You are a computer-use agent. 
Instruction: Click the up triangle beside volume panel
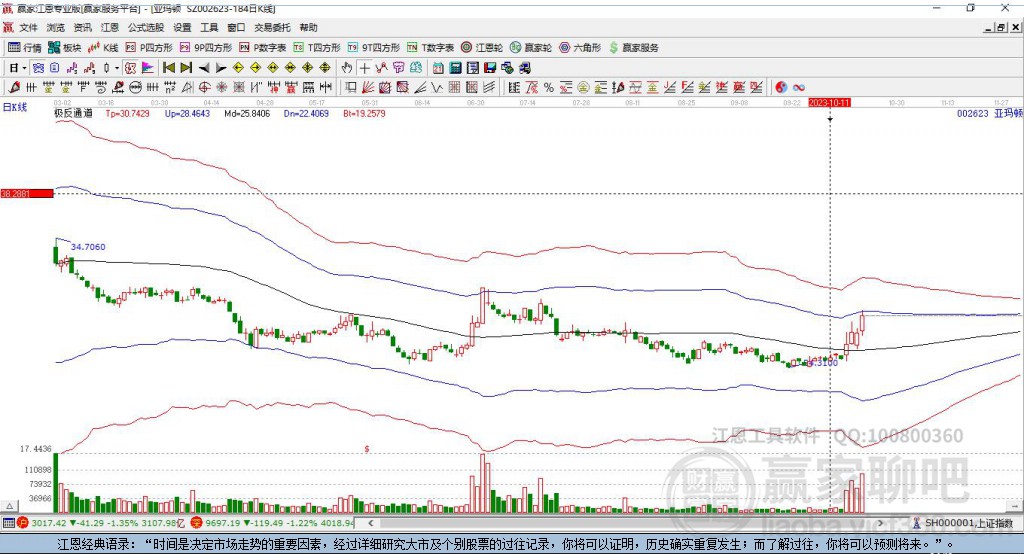point(9,506)
